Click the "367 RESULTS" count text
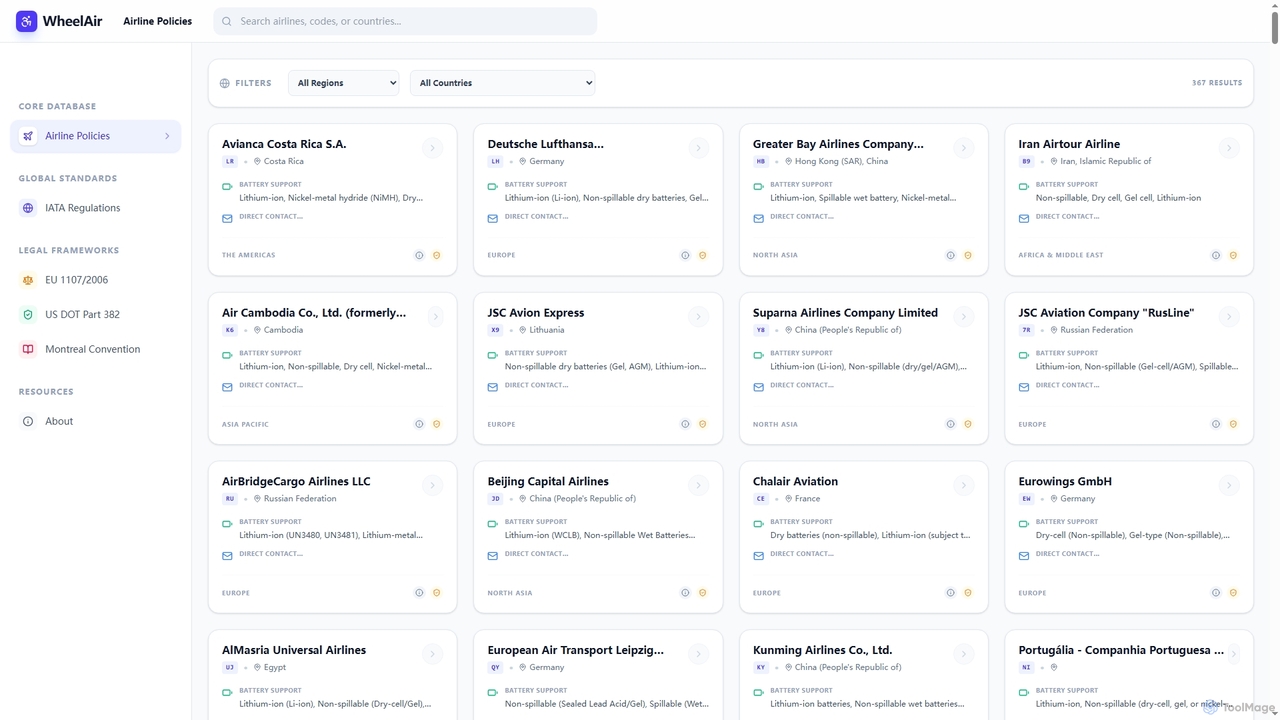The width and height of the screenshot is (1280, 720). click(x=1217, y=83)
